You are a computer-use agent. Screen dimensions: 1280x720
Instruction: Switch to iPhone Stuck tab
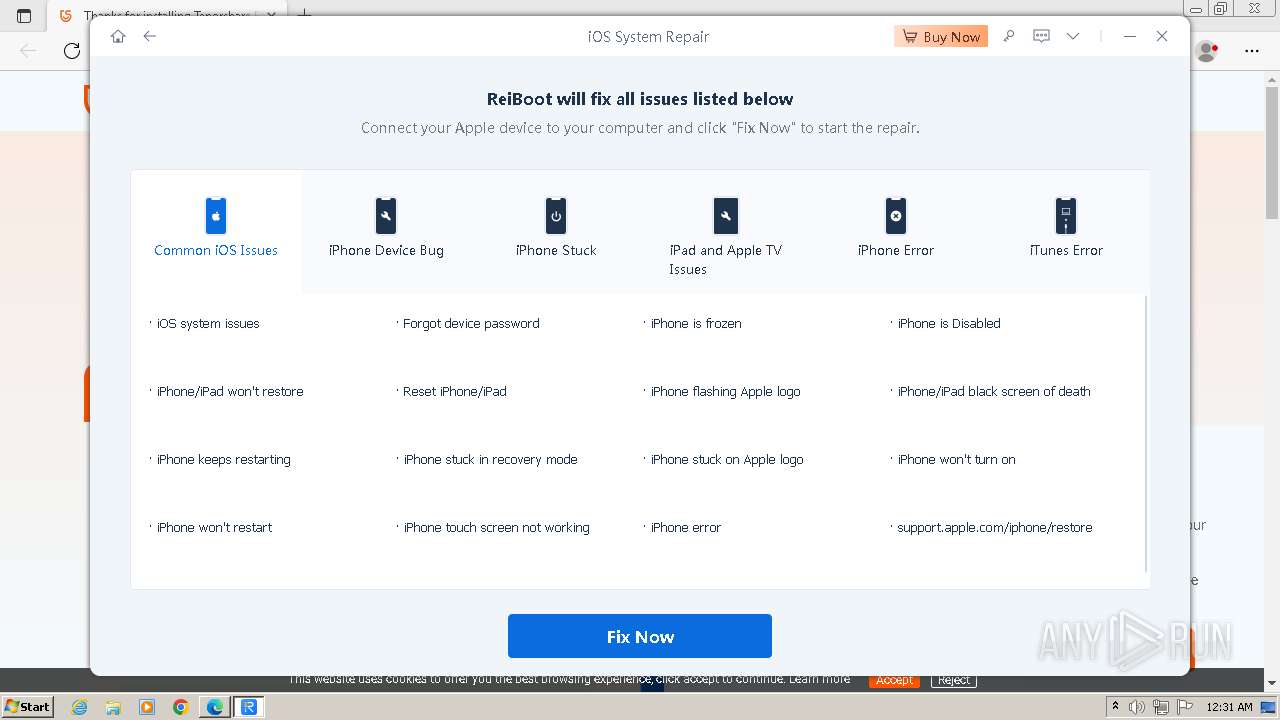[x=556, y=231]
